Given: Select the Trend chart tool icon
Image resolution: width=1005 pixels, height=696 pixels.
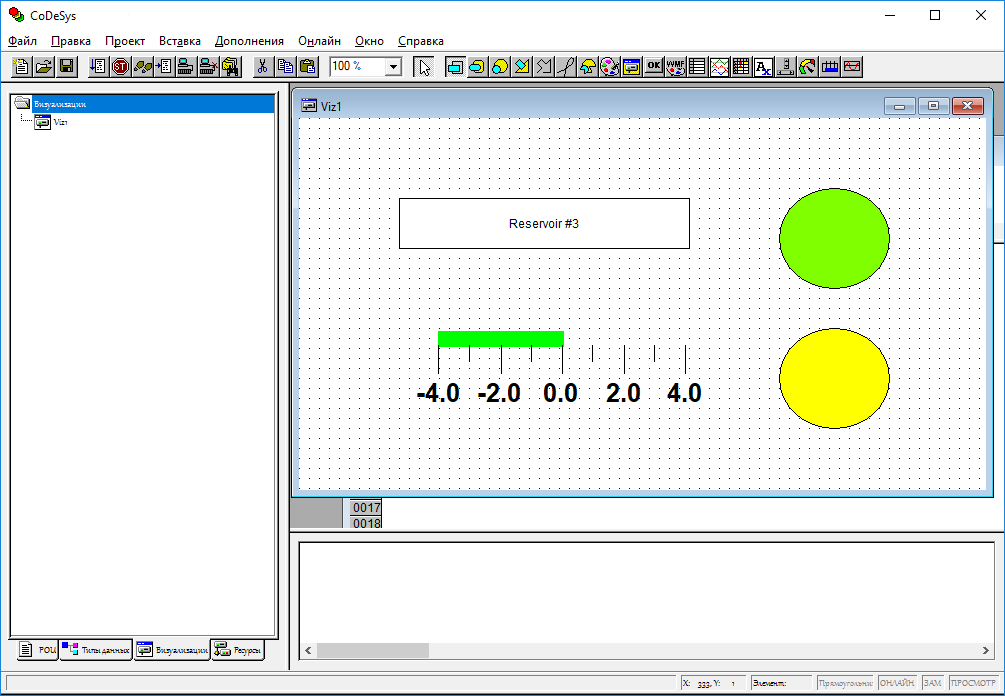Looking at the screenshot, I should point(719,67).
